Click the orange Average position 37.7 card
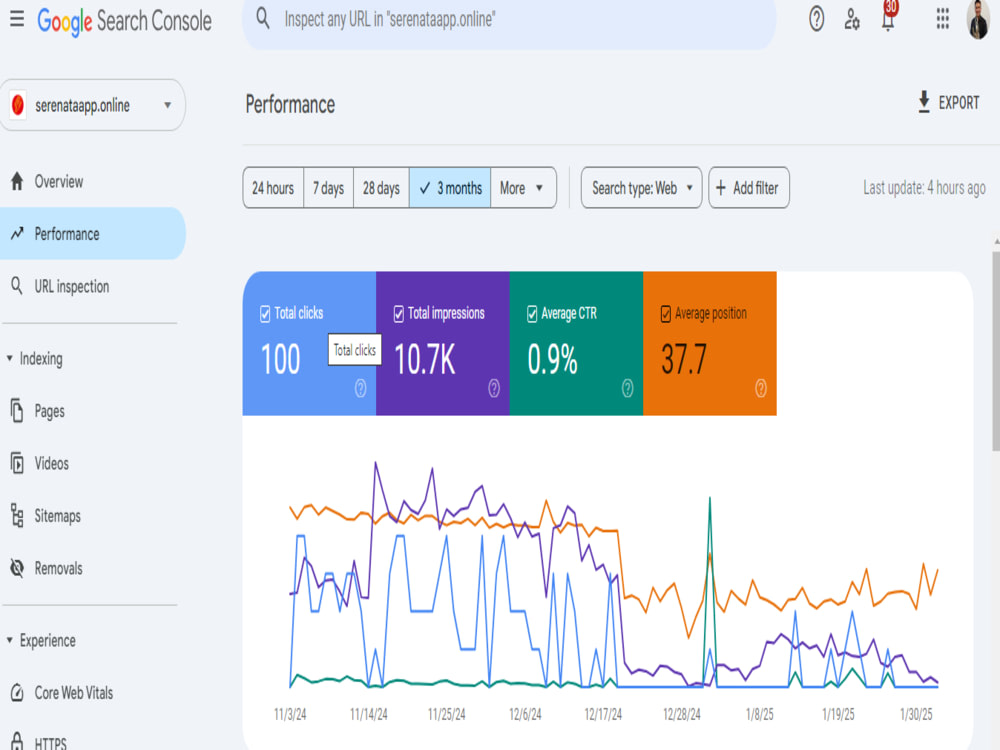 pyautogui.click(x=710, y=343)
